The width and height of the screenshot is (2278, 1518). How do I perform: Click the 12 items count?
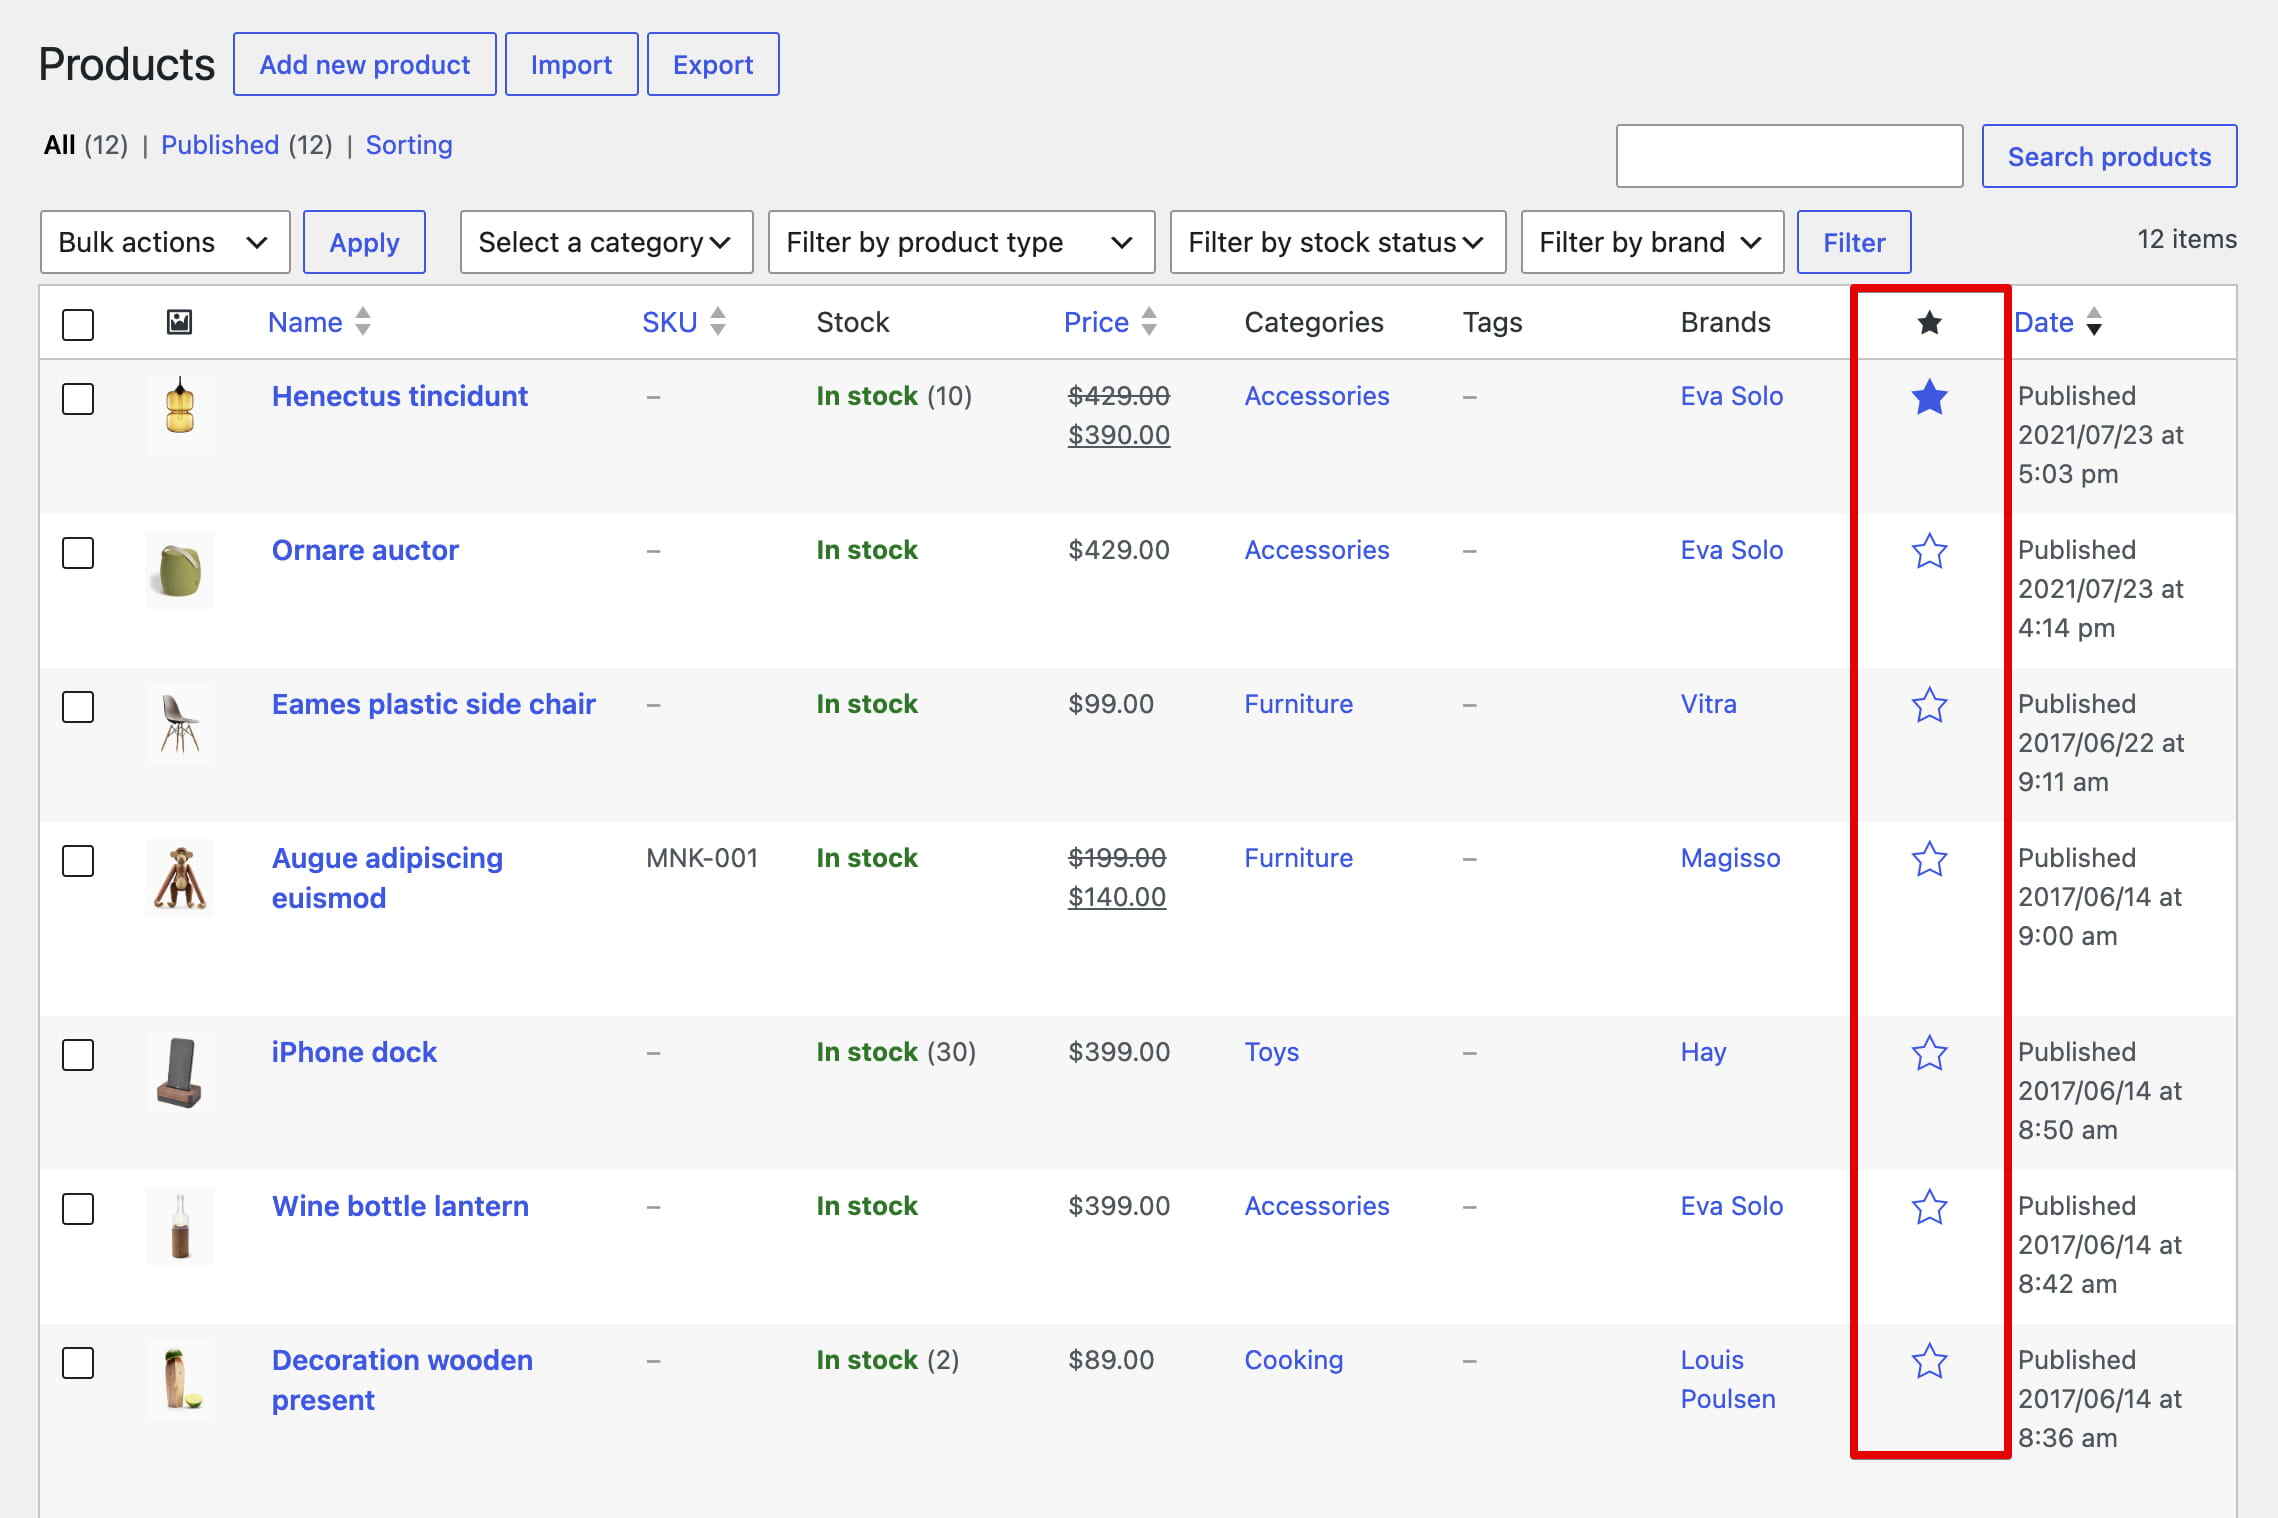click(x=2187, y=239)
